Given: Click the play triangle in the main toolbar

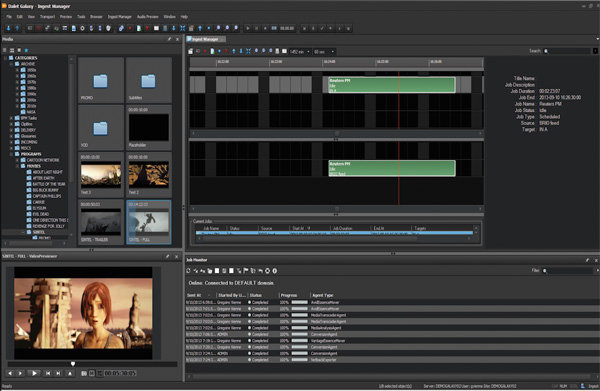Looking at the screenshot, I should (248, 28).
